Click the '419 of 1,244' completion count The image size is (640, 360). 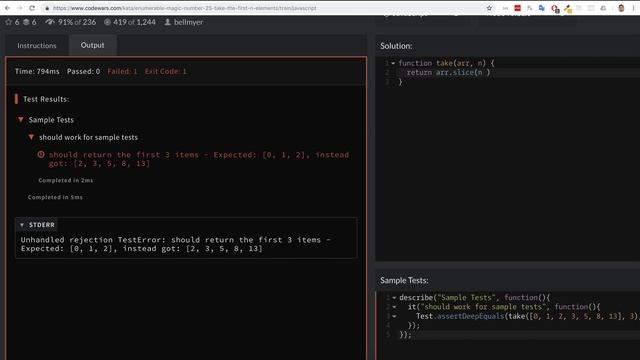click(134, 22)
